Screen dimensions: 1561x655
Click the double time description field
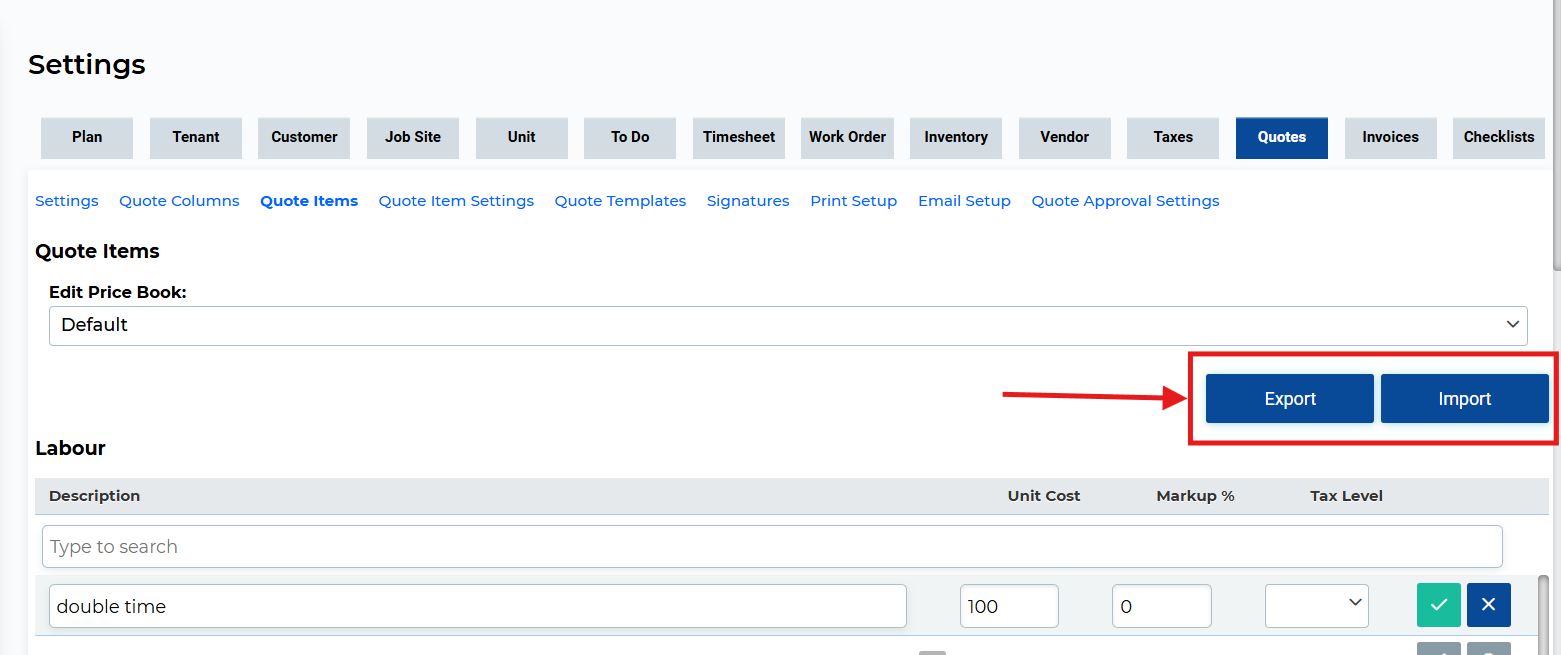coord(477,606)
